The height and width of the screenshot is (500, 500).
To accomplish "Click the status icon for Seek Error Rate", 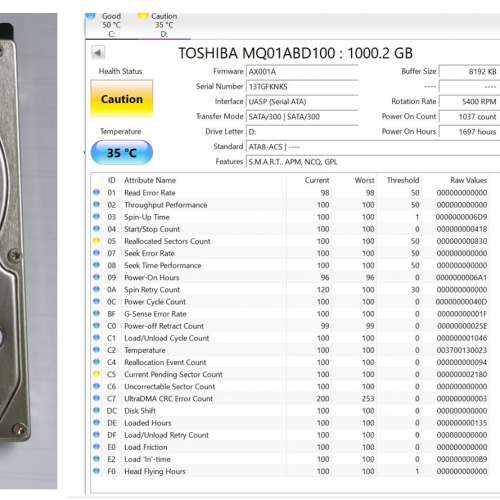I will (97, 253).
